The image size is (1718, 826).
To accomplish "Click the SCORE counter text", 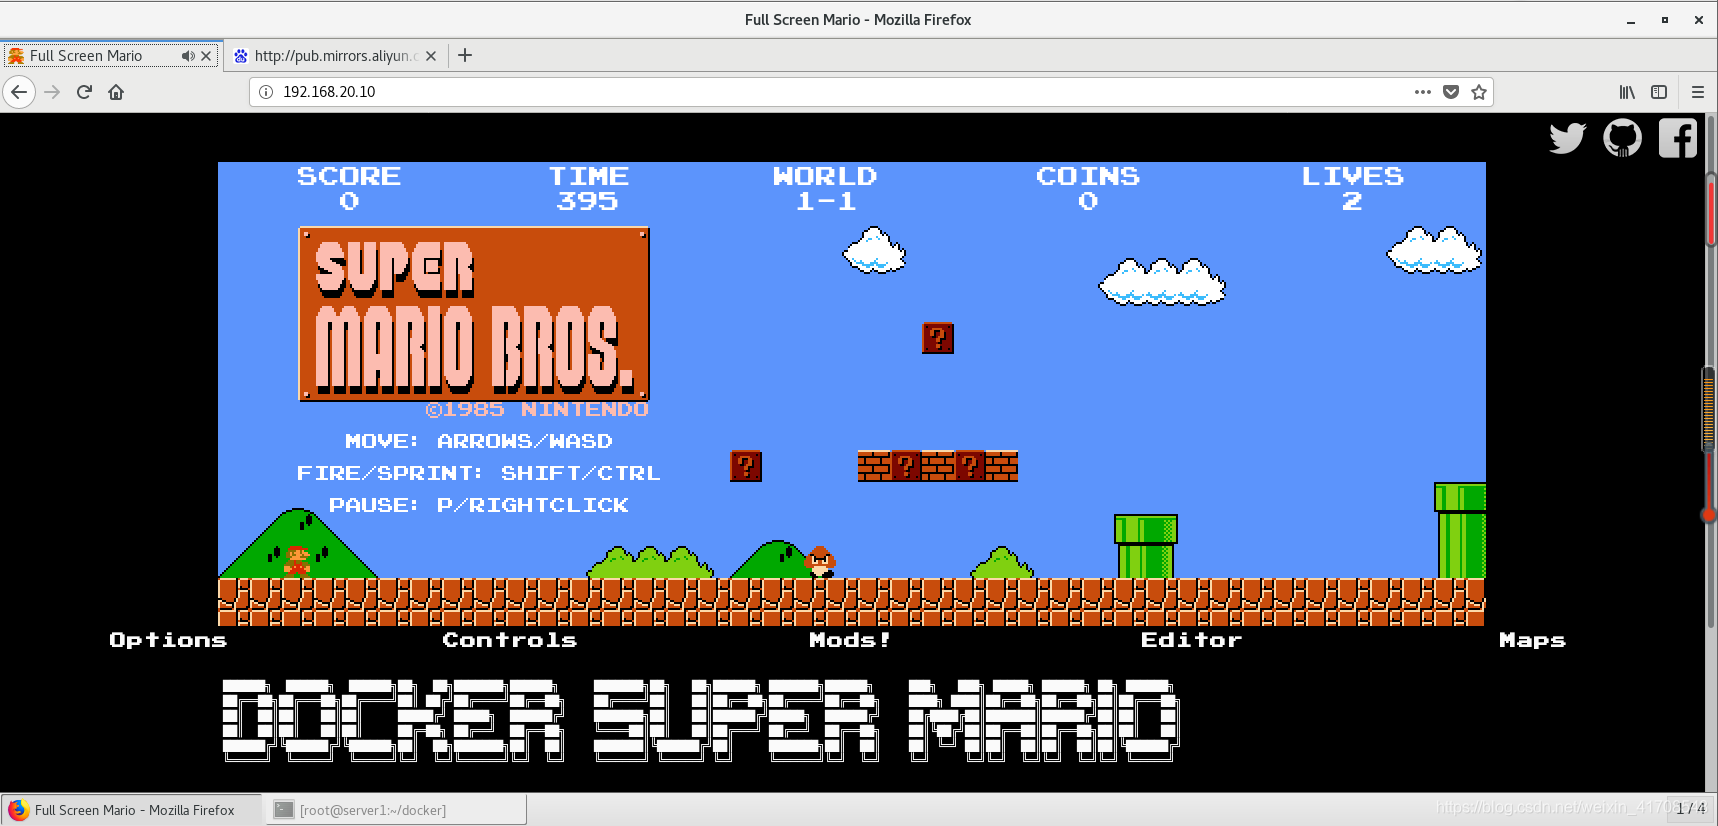I will tap(348, 188).
